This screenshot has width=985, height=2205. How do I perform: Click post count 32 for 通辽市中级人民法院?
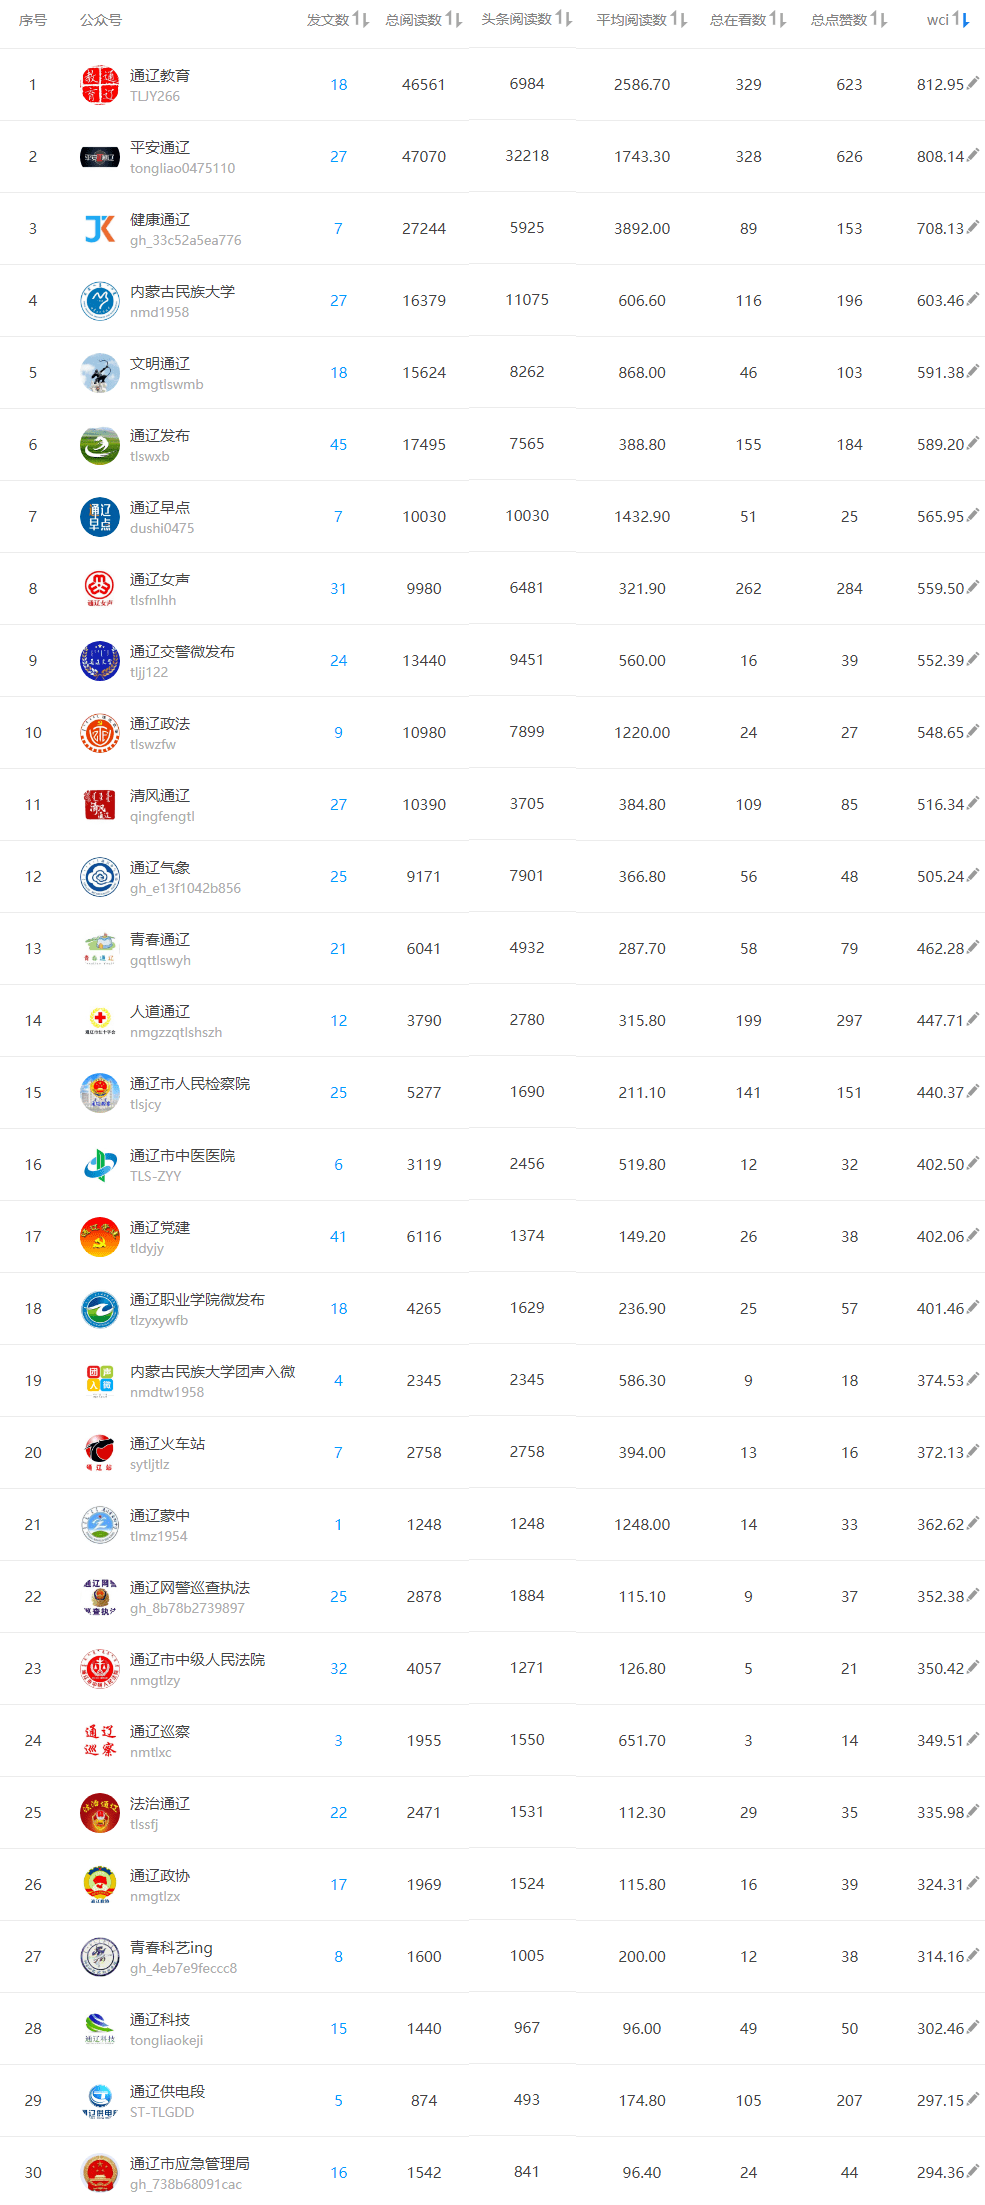(x=339, y=1669)
